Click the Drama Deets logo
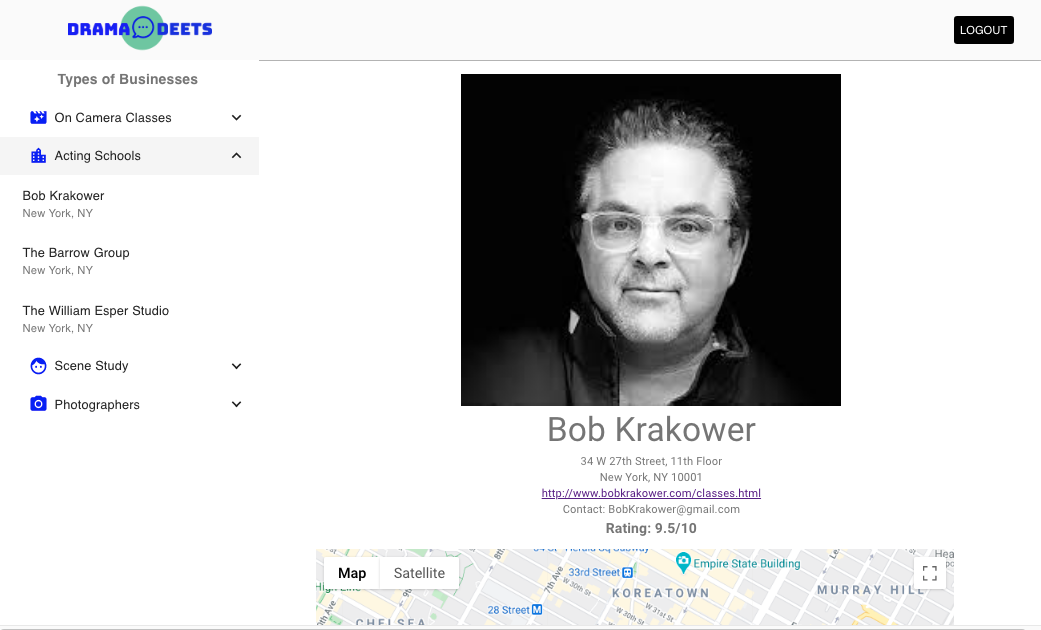The height and width of the screenshot is (630, 1041). click(x=140, y=29)
